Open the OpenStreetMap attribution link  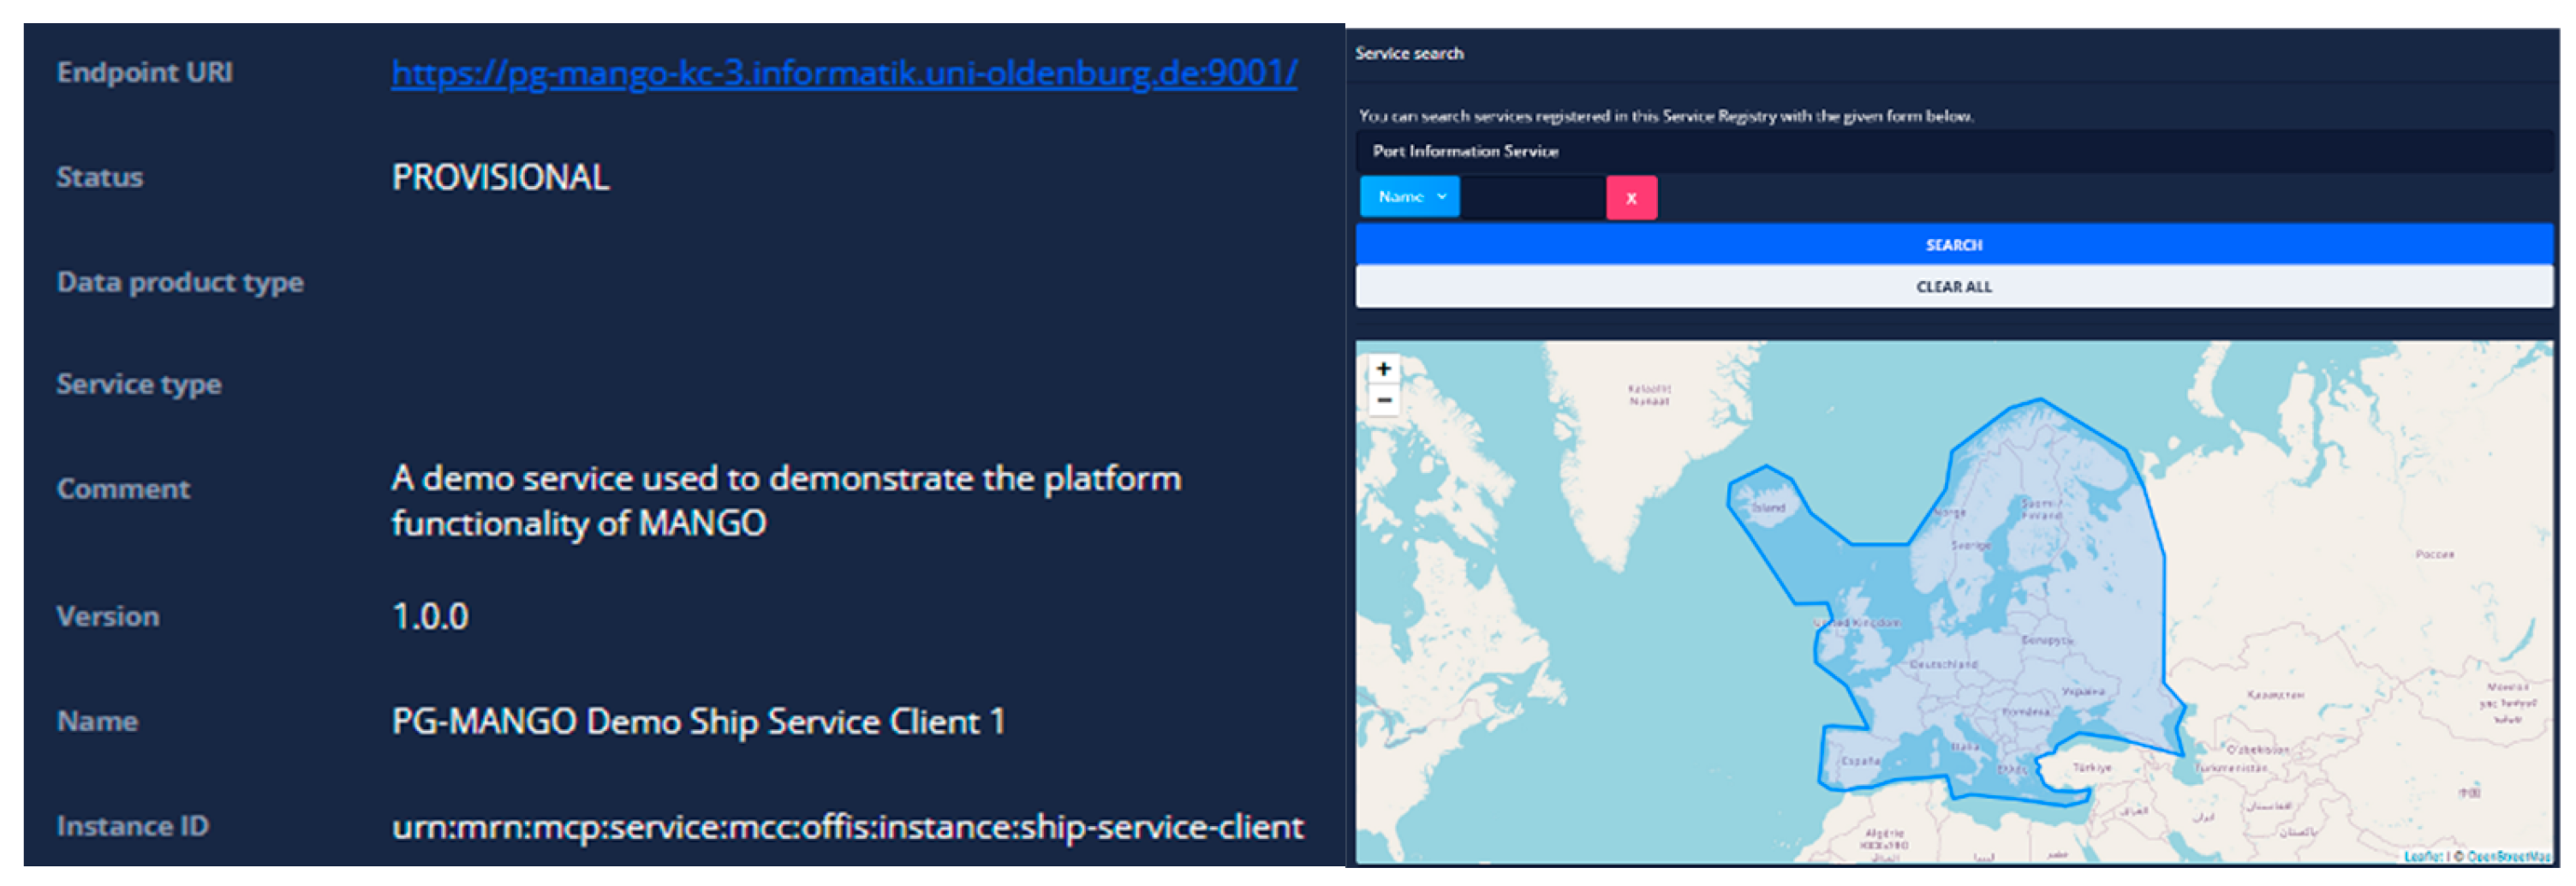(x=2508, y=856)
